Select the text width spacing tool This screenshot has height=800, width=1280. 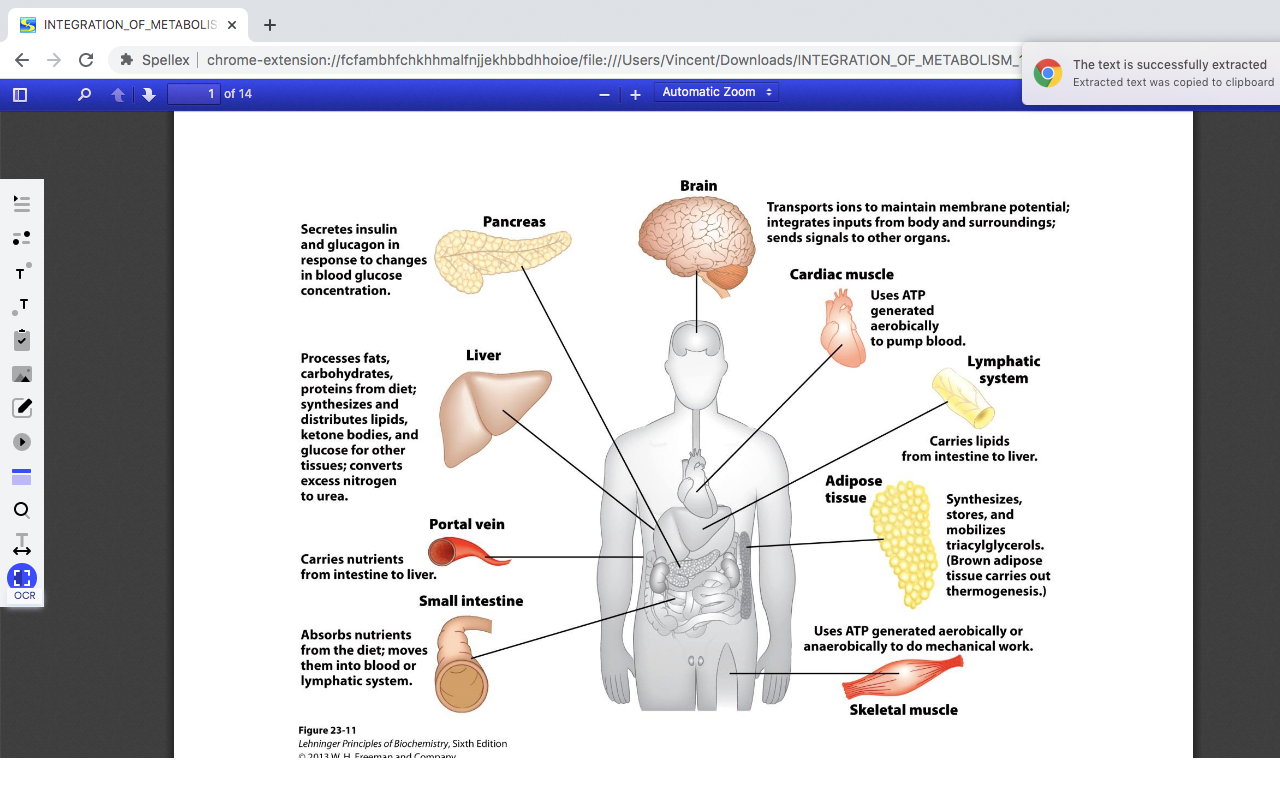point(22,545)
